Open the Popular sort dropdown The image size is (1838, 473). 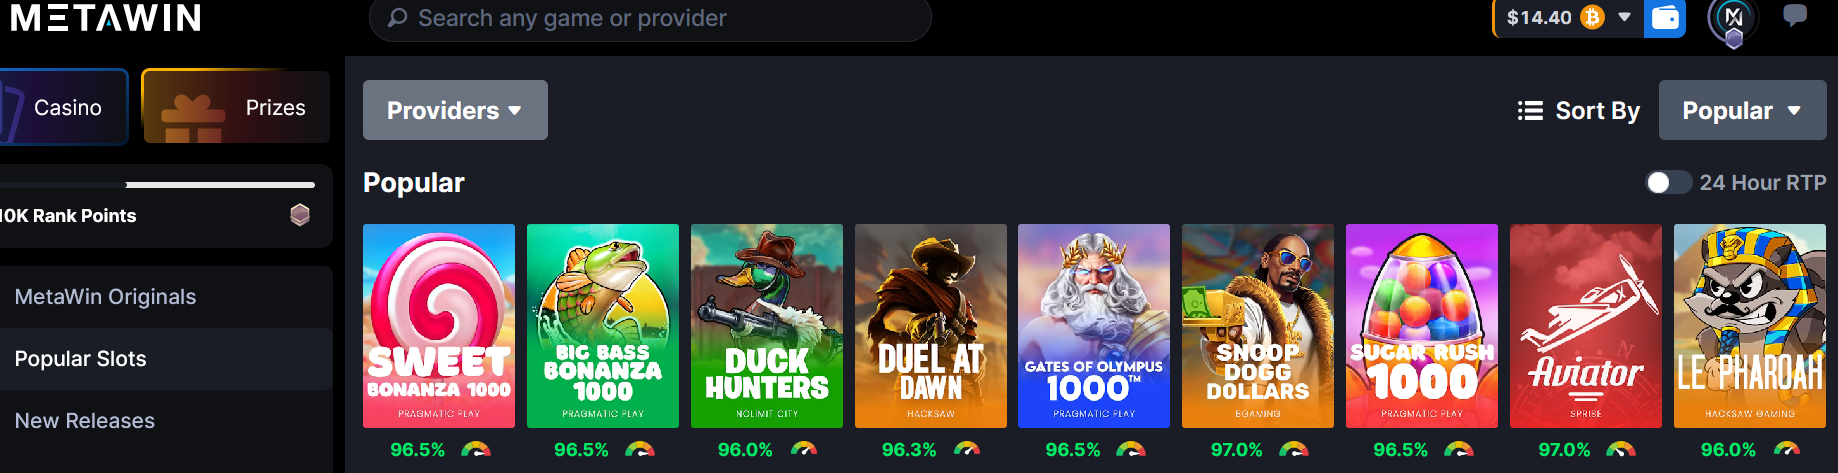click(x=1742, y=110)
